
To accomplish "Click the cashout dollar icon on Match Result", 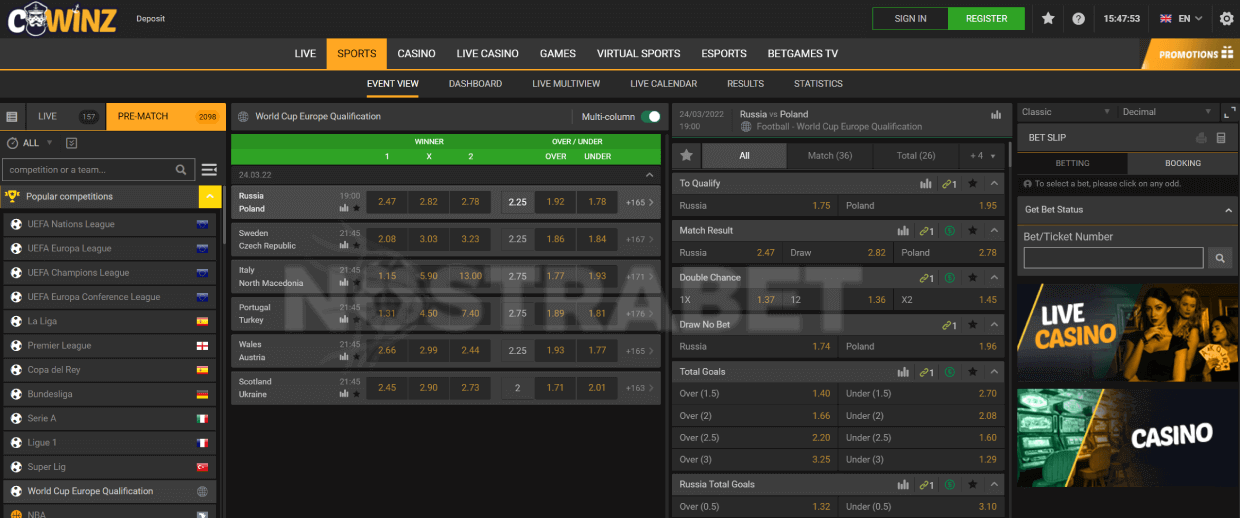I will coord(949,231).
